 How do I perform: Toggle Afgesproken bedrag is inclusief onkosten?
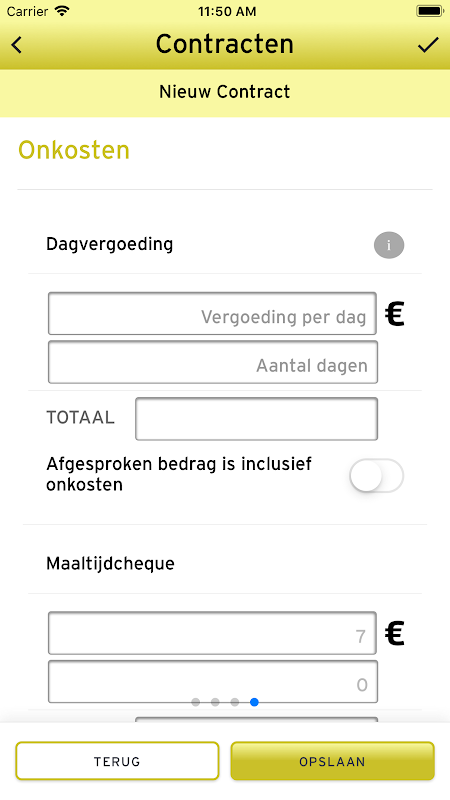point(377,476)
